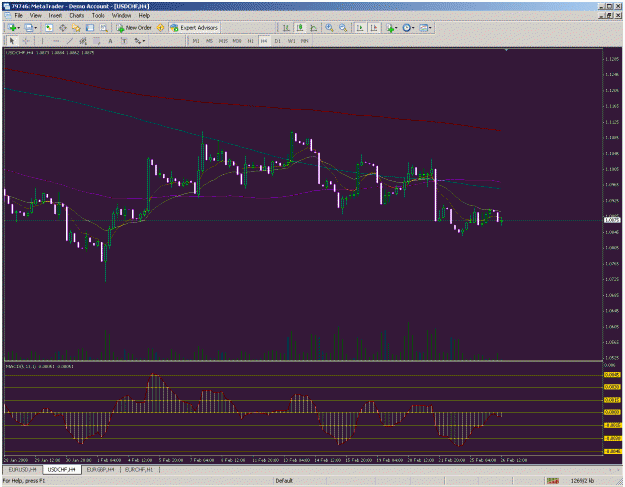Image resolution: width=625 pixels, height=487 pixels.
Task: Switch timeframe to M1
Action: coord(196,41)
